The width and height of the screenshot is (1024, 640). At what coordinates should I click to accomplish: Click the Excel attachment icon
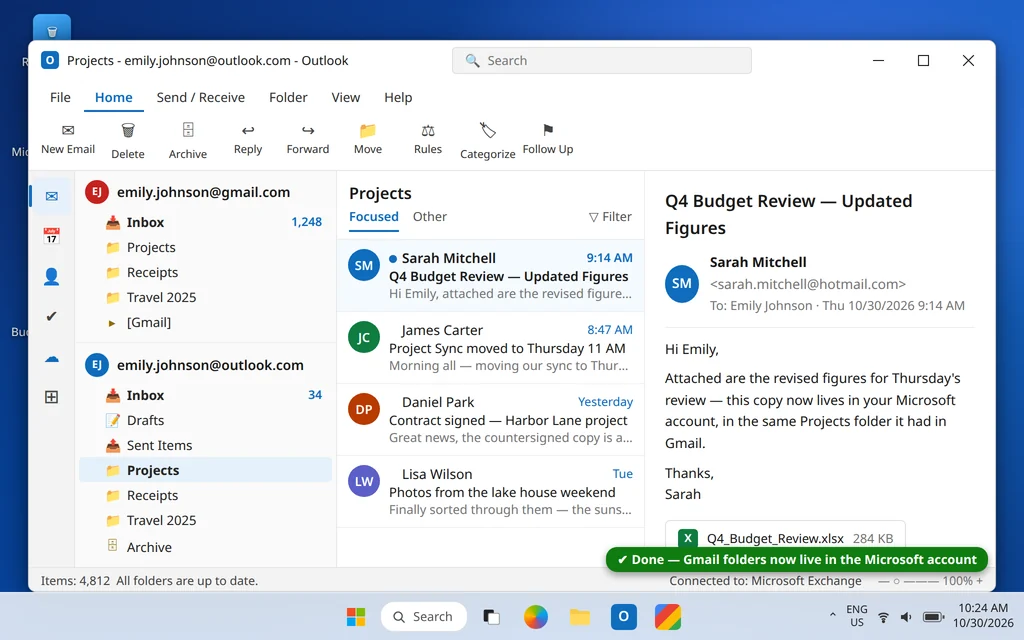(x=688, y=538)
